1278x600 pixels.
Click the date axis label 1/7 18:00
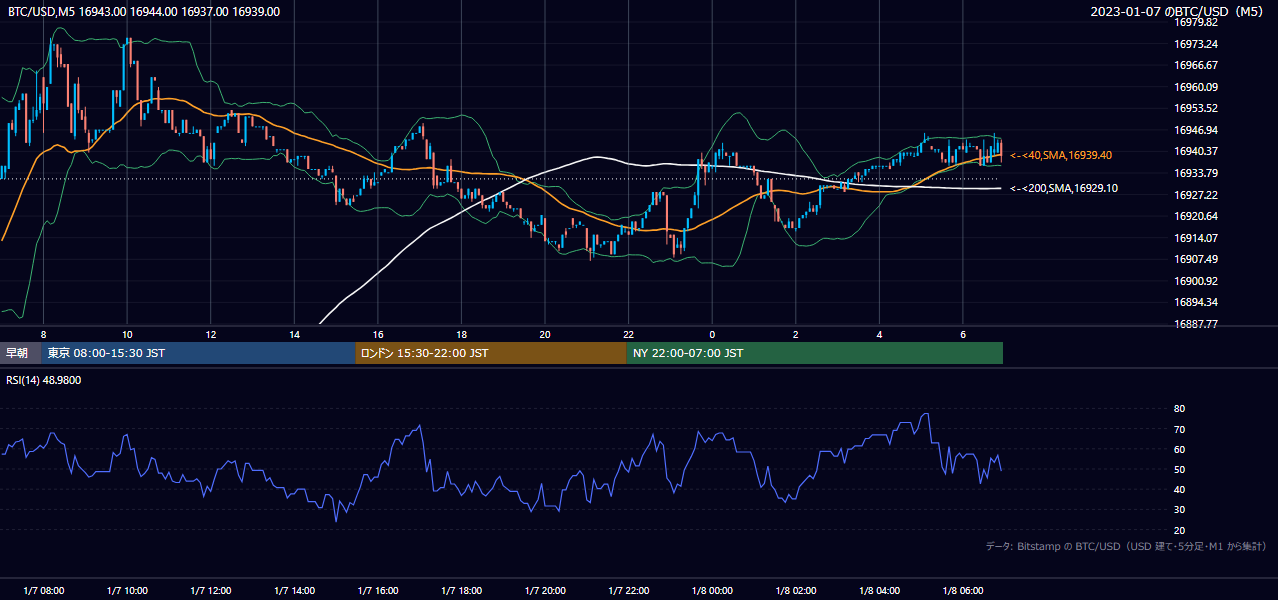point(461,590)
